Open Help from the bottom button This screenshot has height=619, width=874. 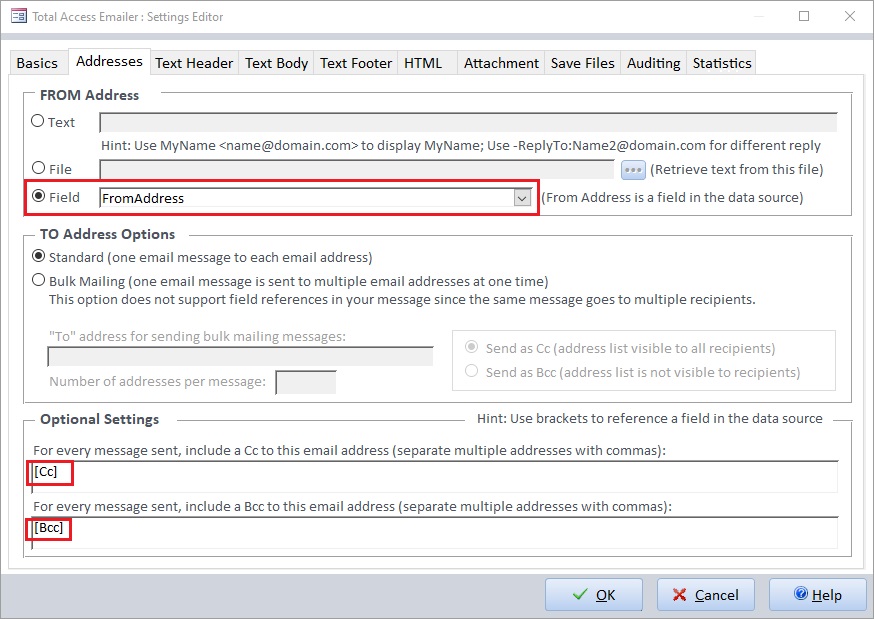pos(818,594)
